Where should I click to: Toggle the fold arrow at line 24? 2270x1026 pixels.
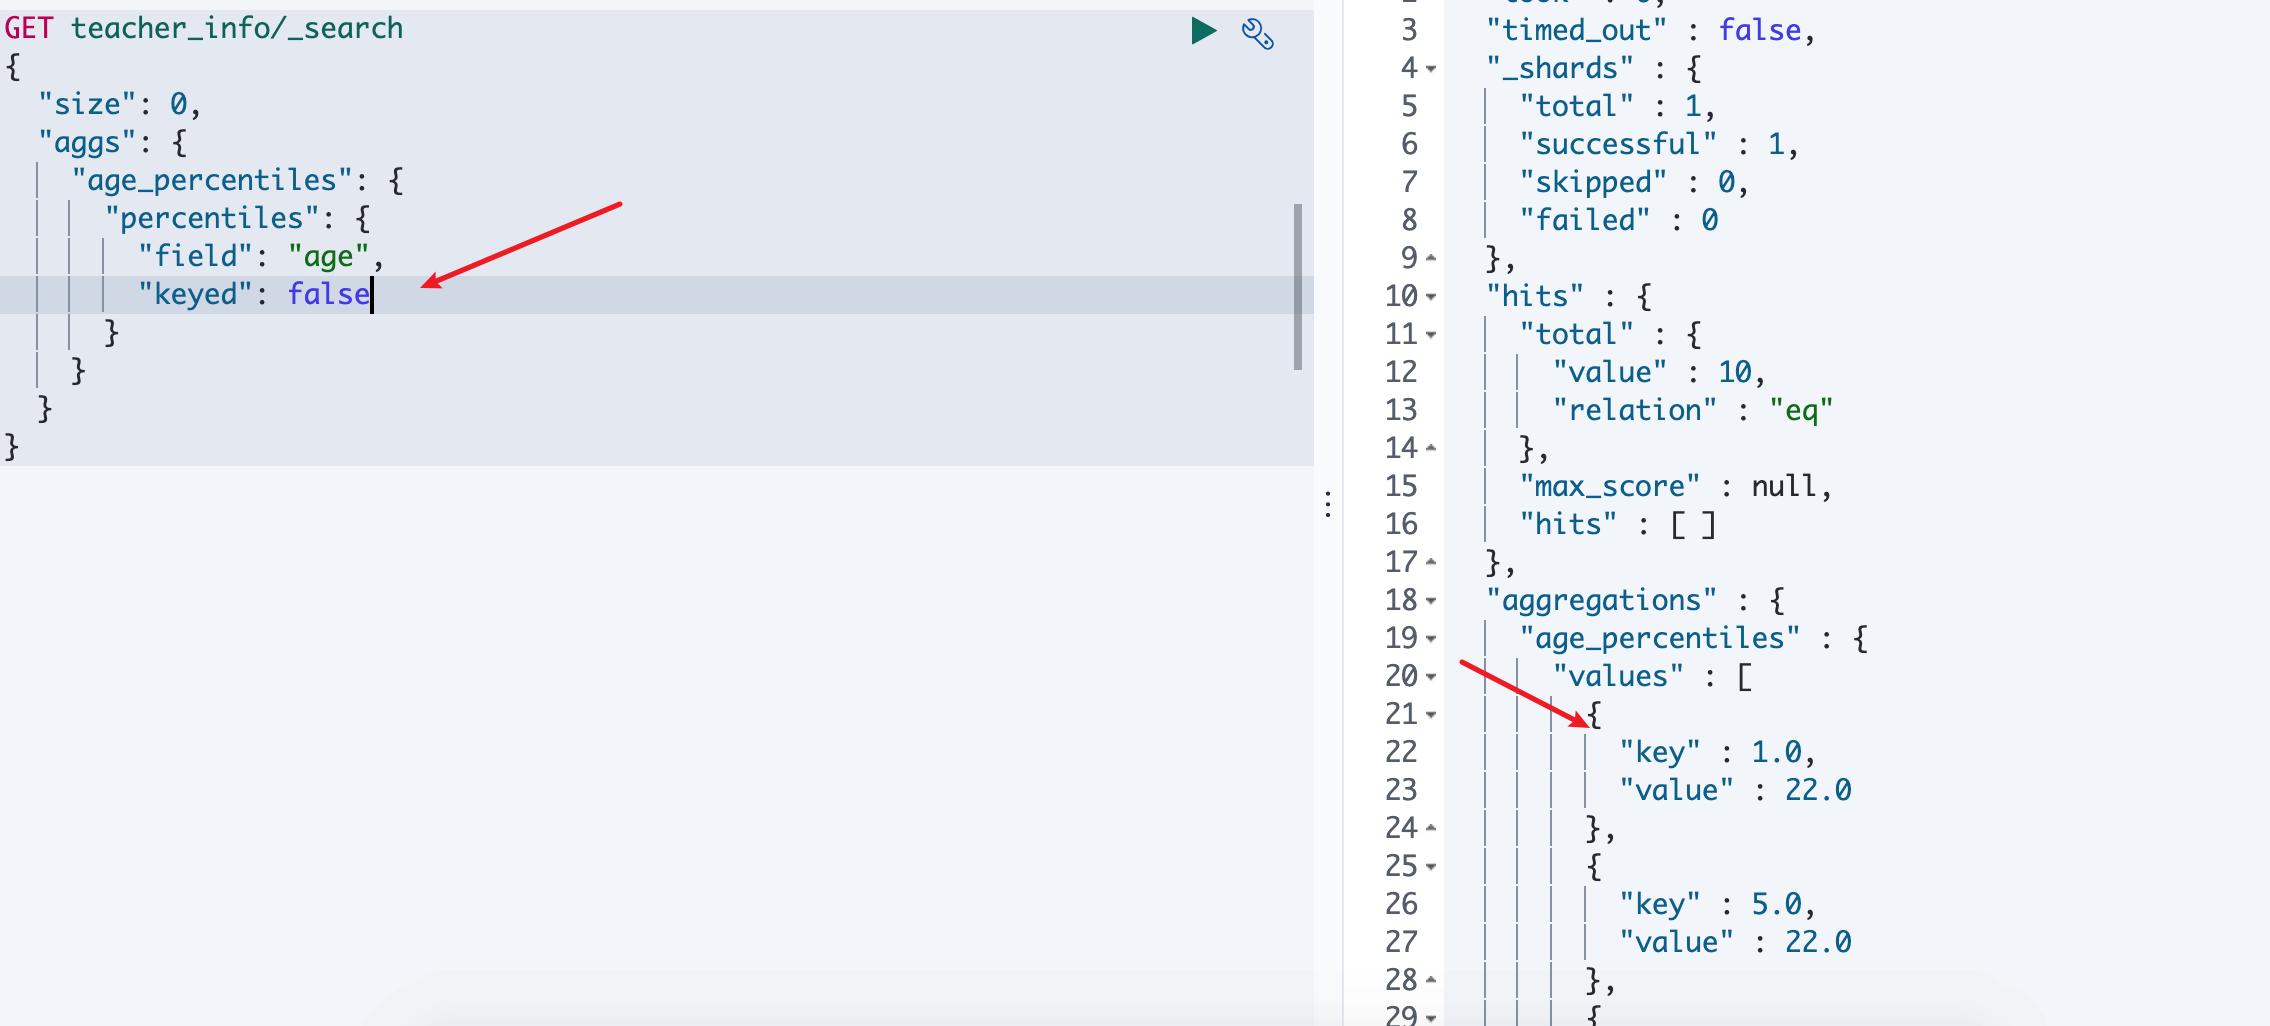click(x=1431, y=828)
